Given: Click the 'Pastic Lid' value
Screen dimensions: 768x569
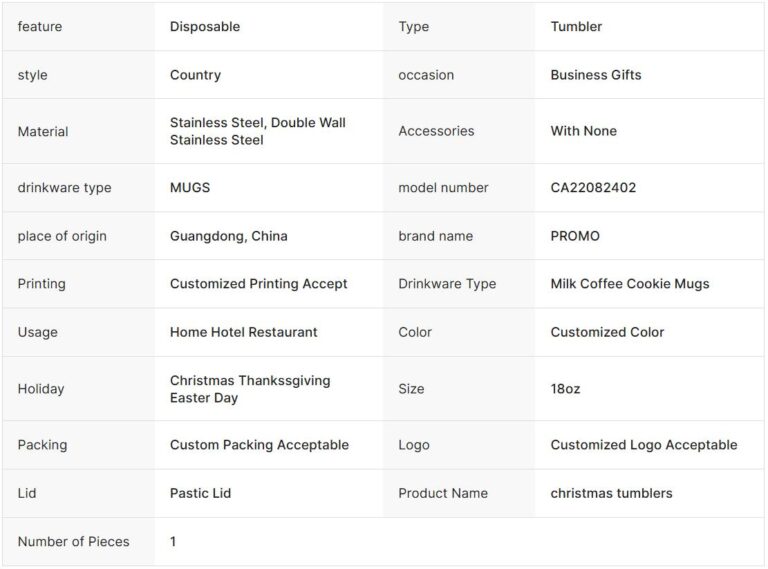Looking at the screenshot, I should pyautogui.click(x=203, y=493).
